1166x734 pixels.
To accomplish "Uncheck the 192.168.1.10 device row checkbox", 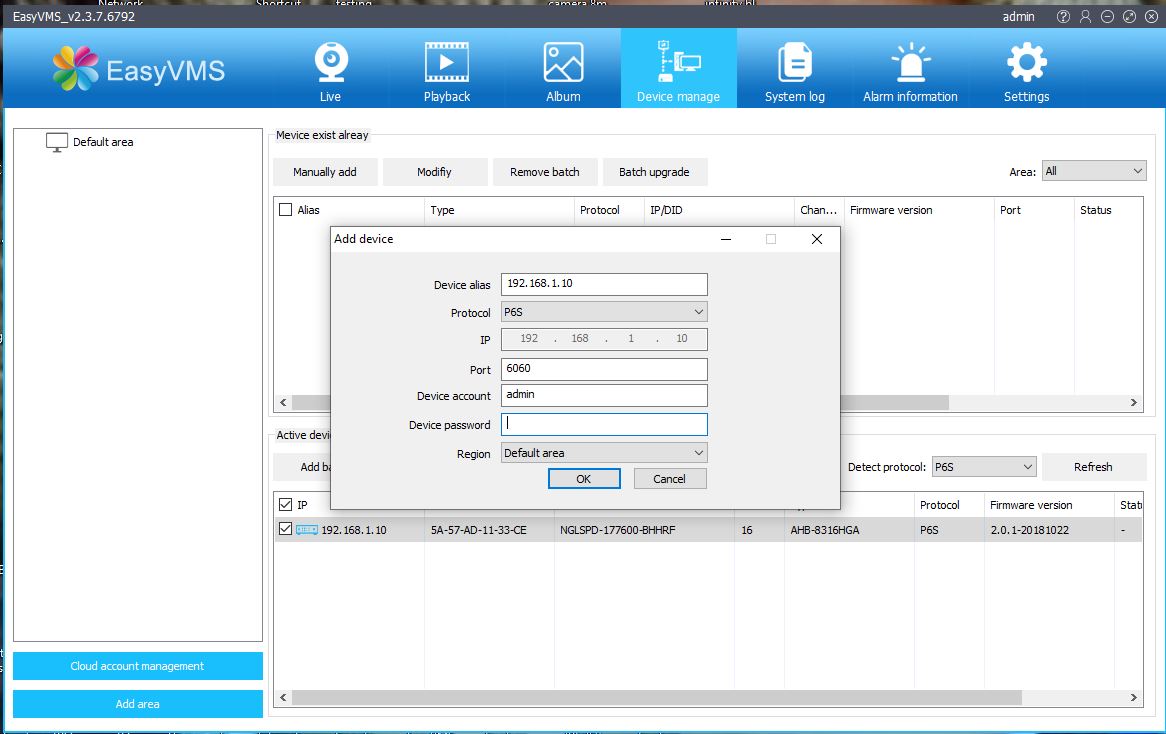I will pos(286,529).
